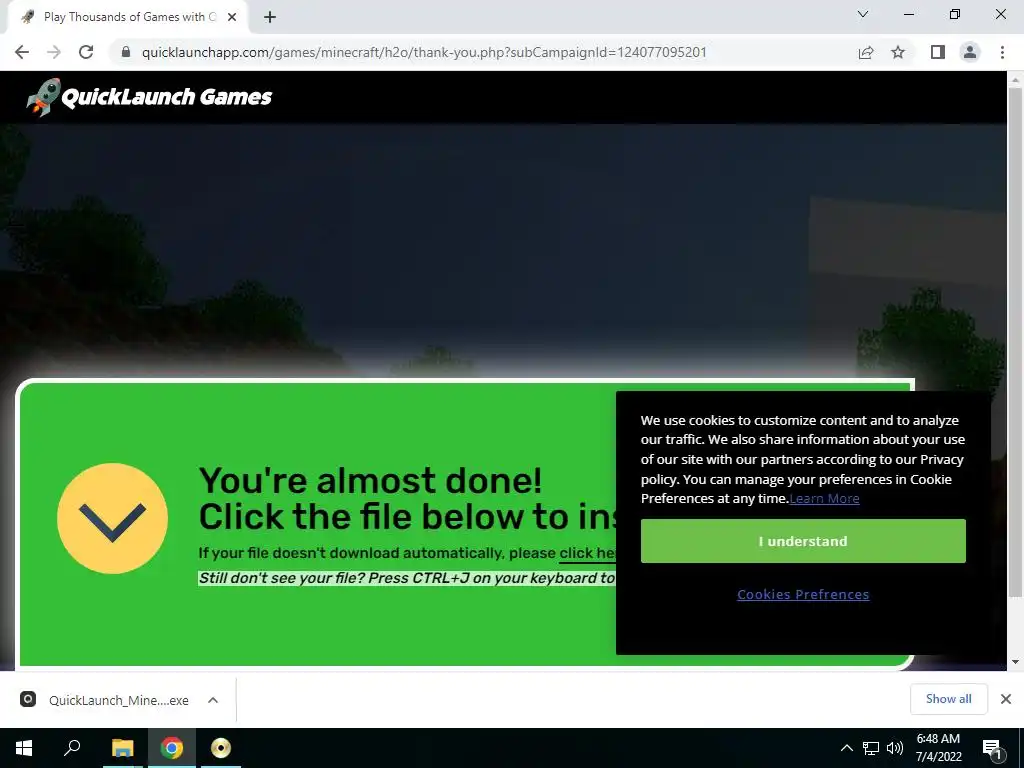Click the taskbar clock and date
This screenshot has height=768, width=1024.
pos(938,748)
